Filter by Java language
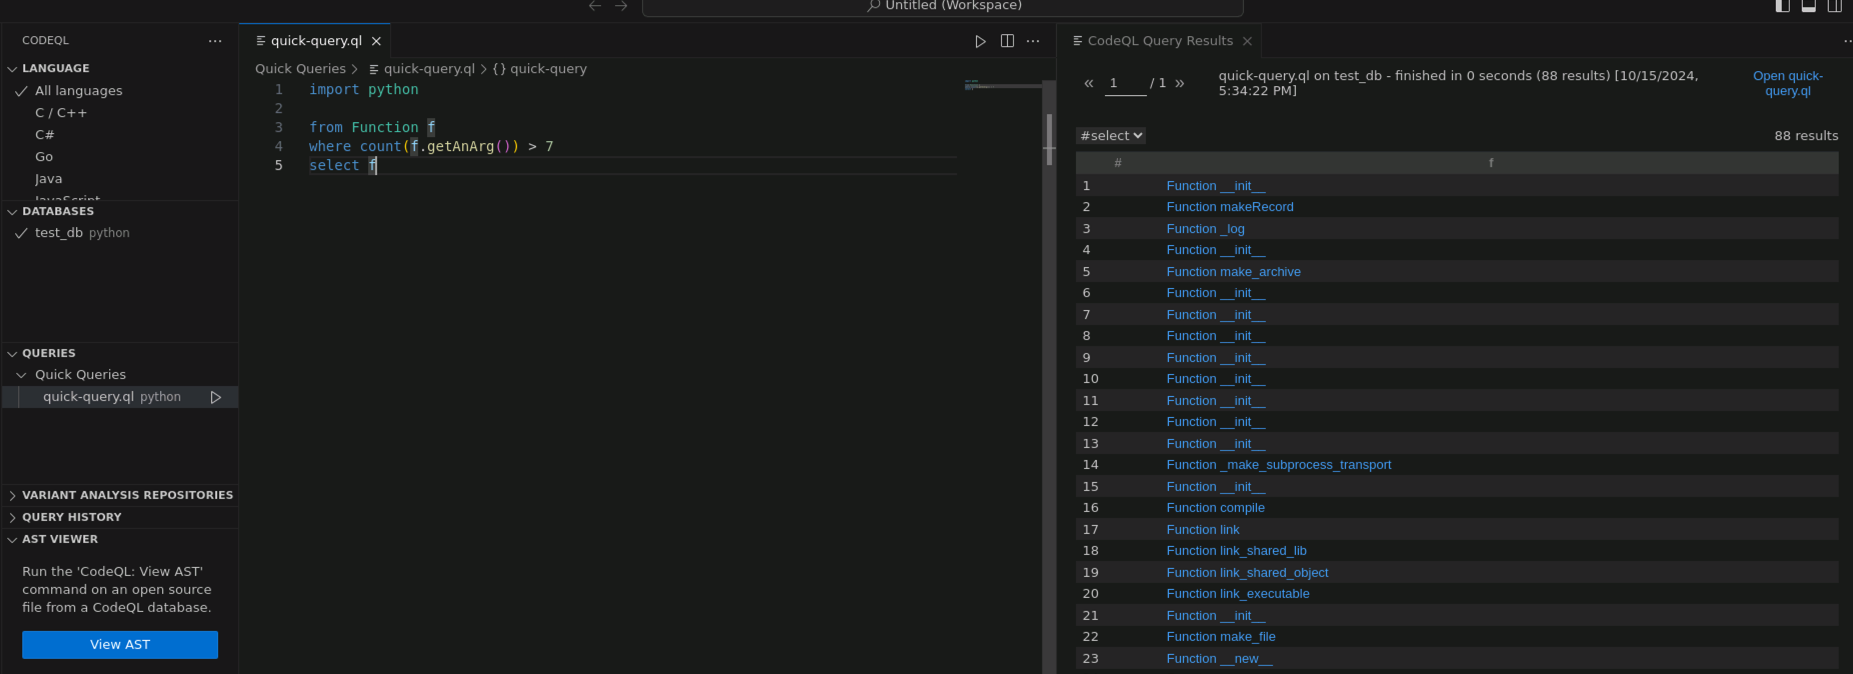The image size is (1853, 674). pos(48,179)
